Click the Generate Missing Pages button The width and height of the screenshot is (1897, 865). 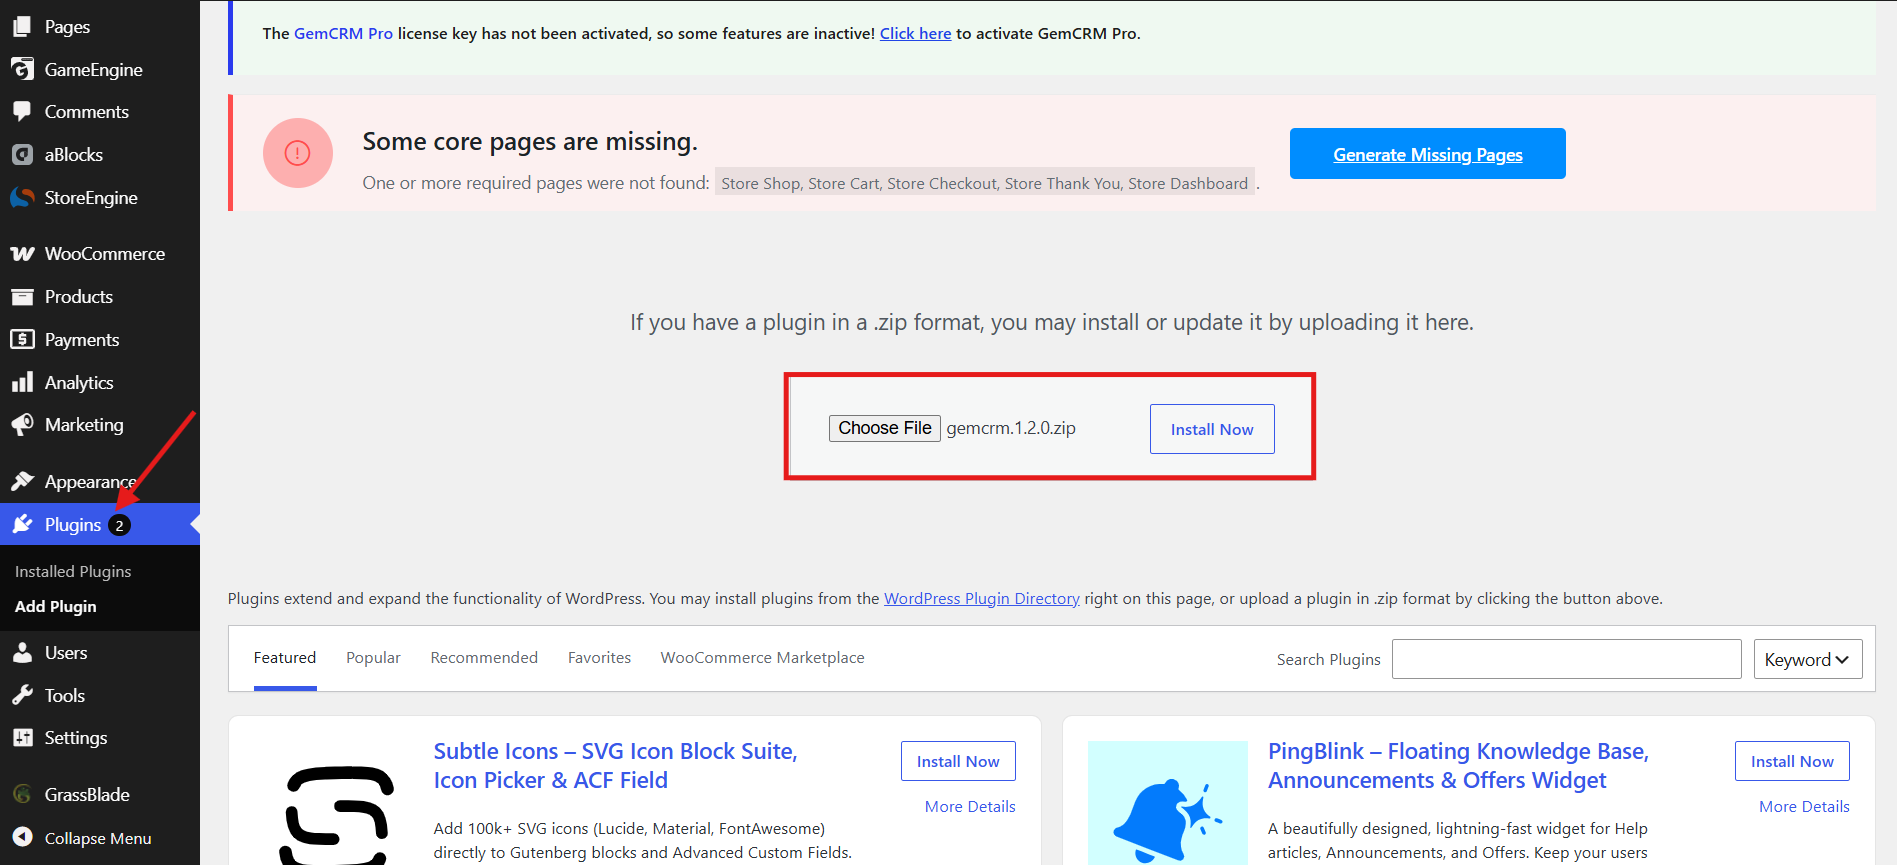pos(1427,154)
